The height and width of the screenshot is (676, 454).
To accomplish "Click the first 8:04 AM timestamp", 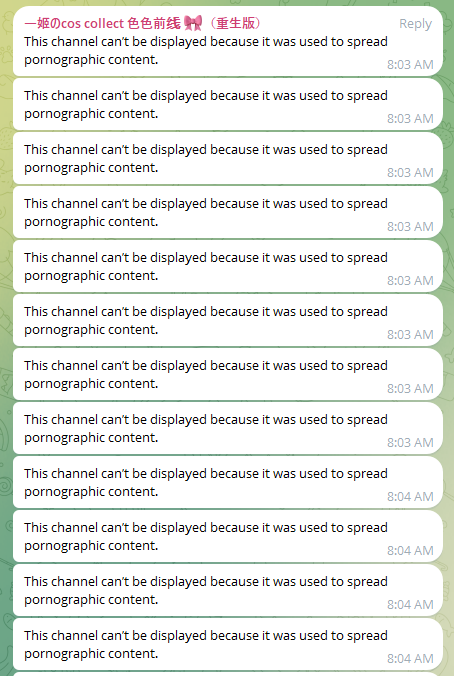I will [x=410, y=497].
